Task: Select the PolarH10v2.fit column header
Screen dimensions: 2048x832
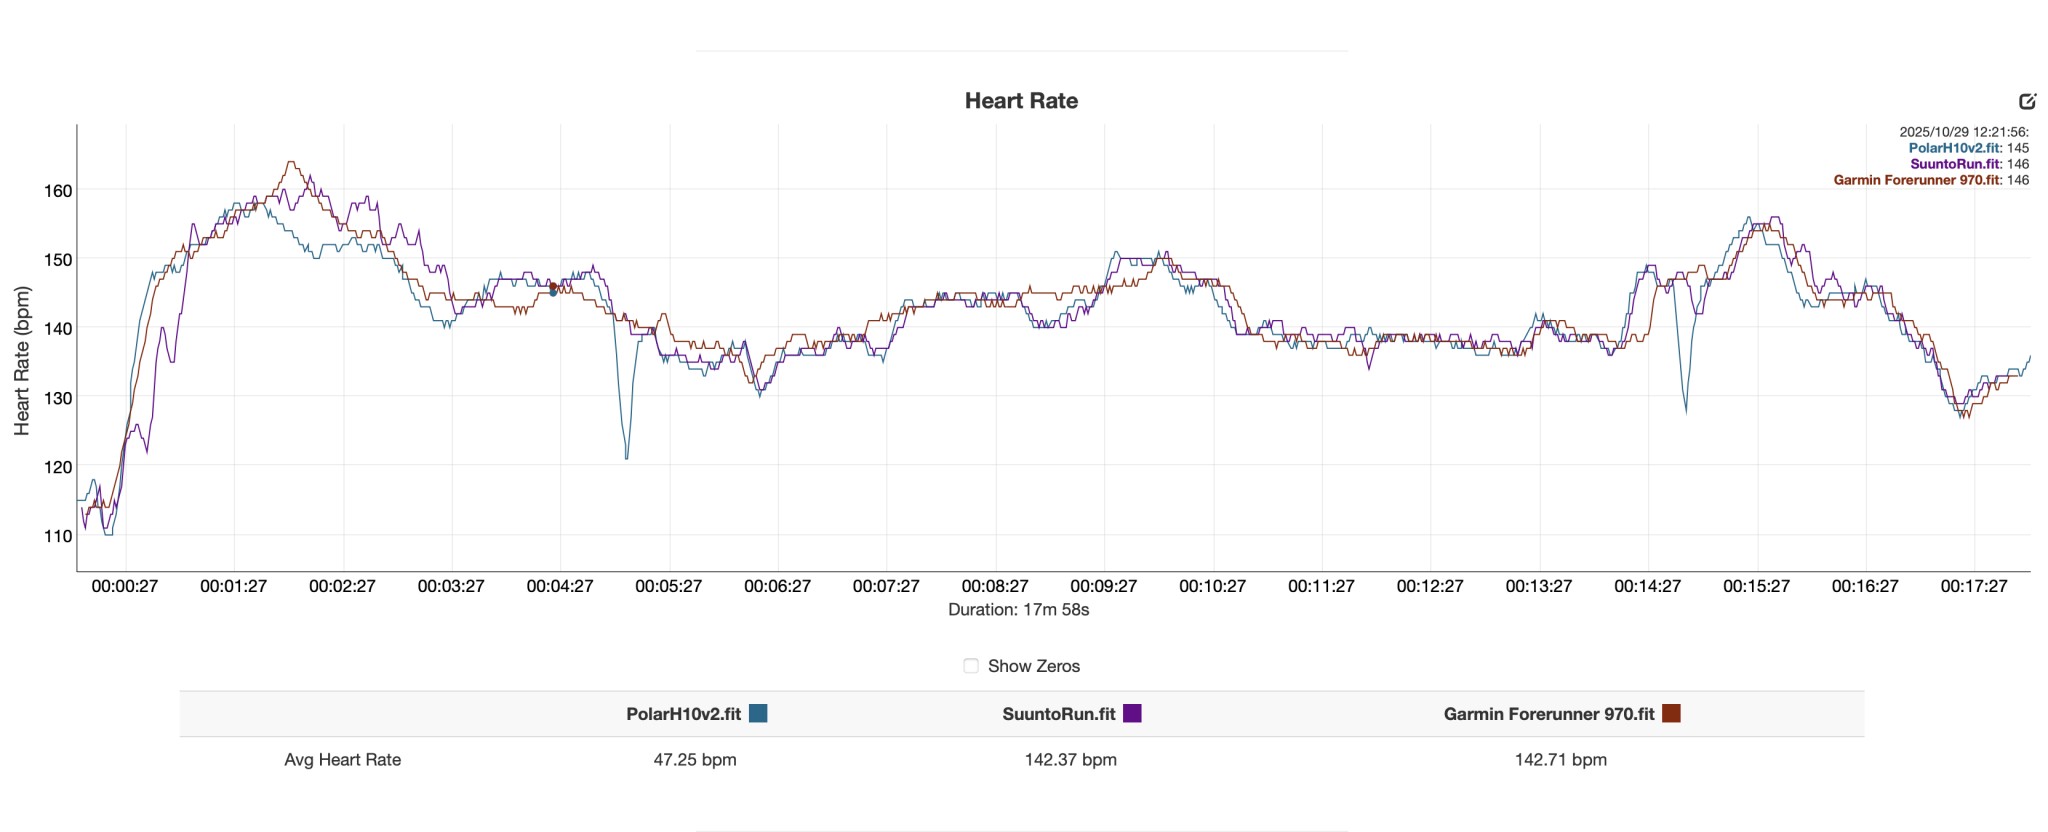Action: (x=683, y=714)
